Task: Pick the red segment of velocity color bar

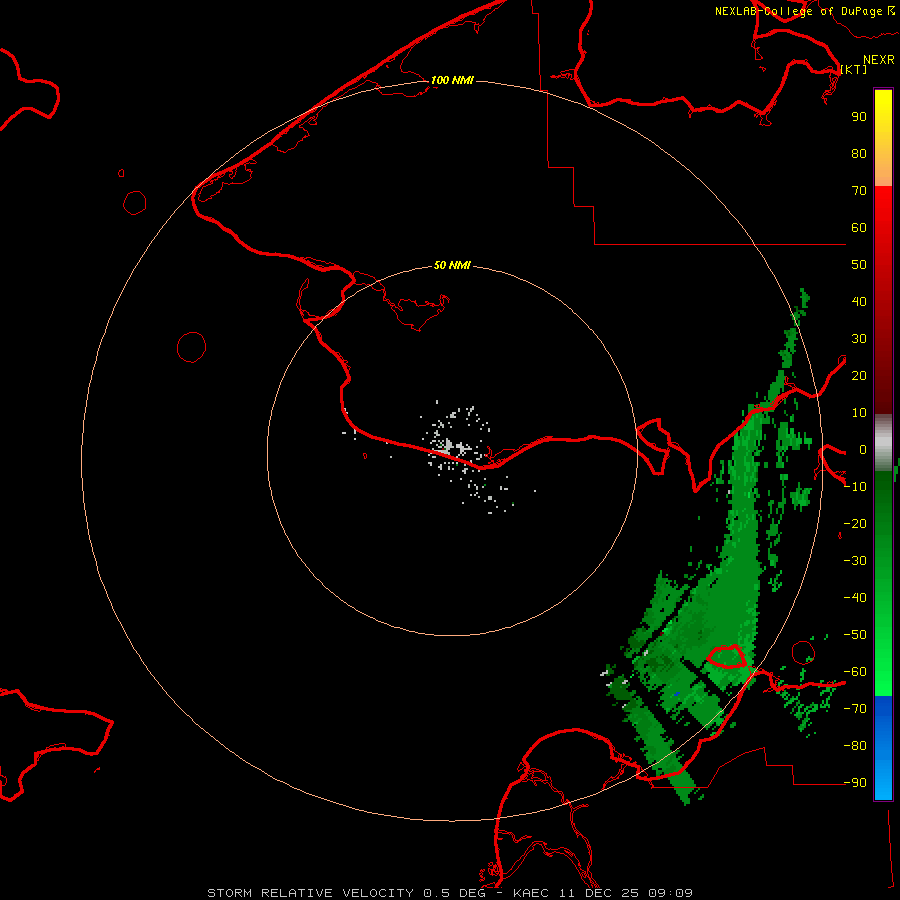Action: (883, 300)
